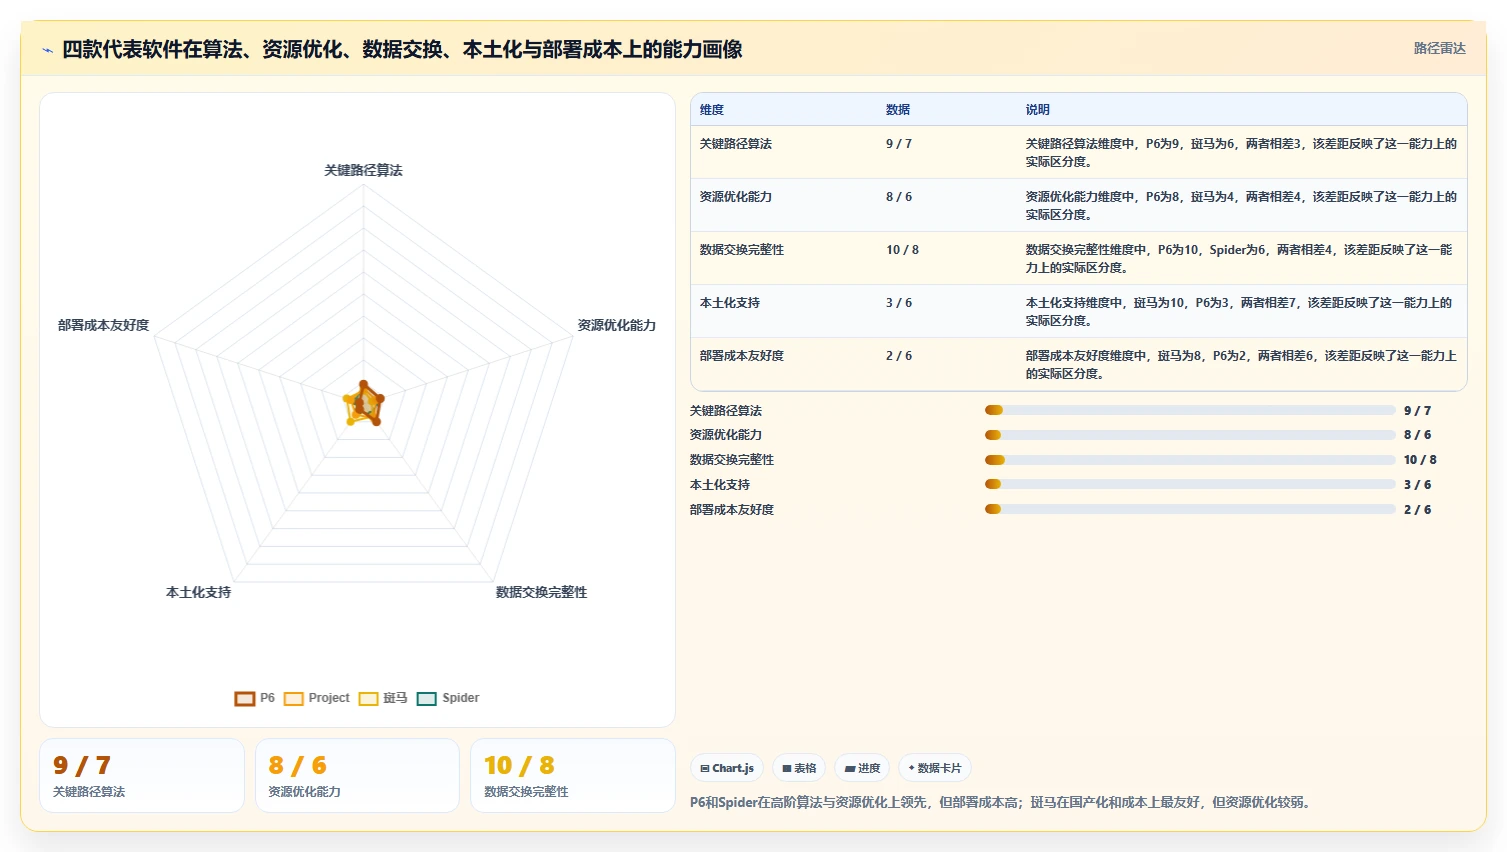Click the 数据 table column header

[898, 110]
